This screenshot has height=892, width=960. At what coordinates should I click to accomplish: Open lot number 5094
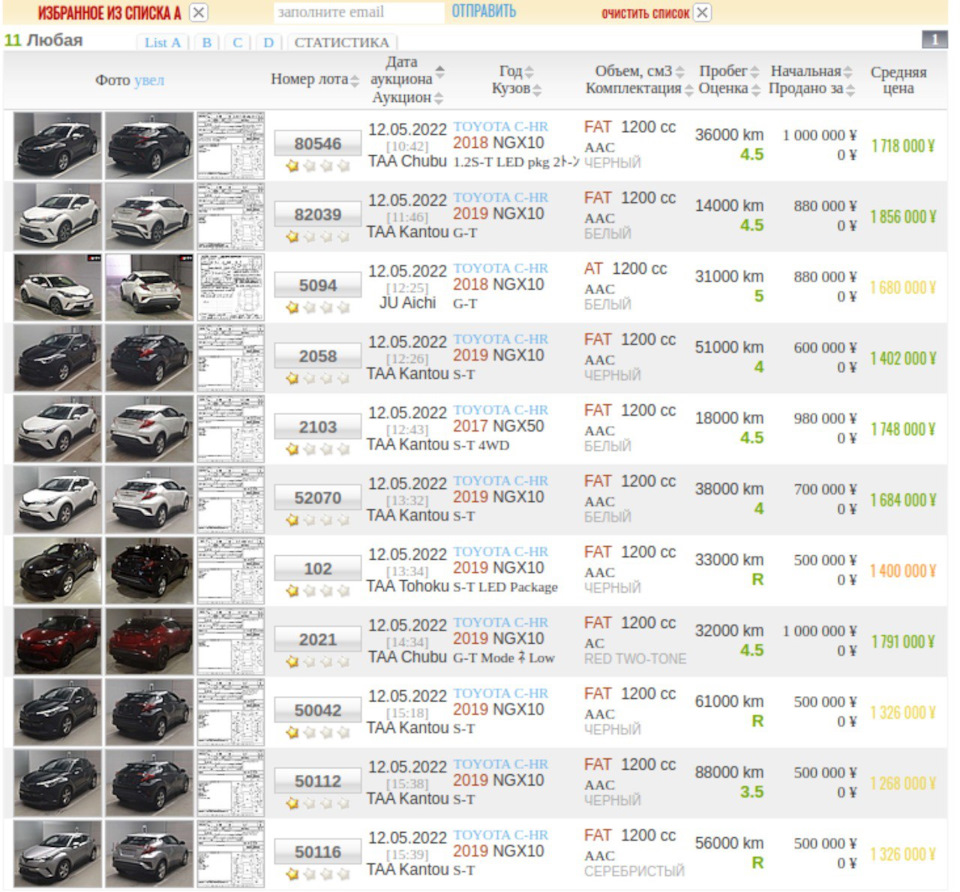tap(317, 285)
